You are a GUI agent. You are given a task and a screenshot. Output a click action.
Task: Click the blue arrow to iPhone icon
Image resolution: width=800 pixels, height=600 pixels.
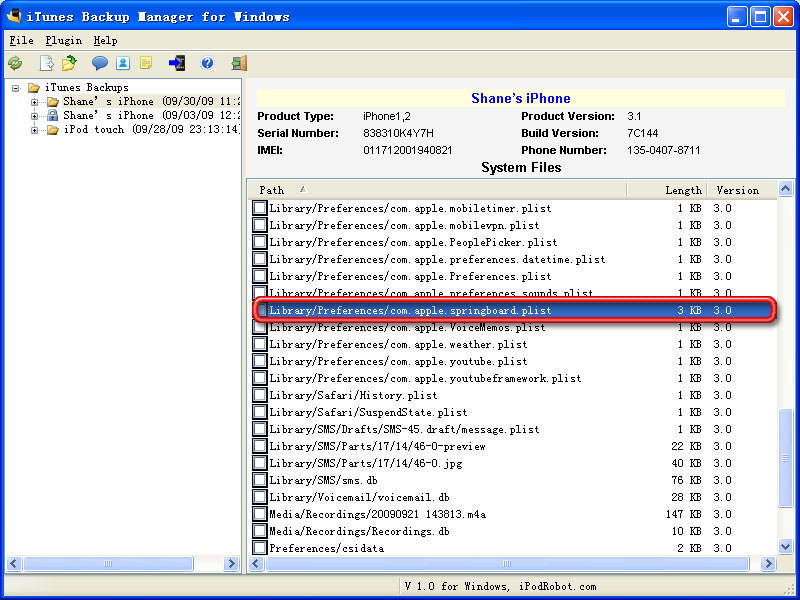click(177, 63)
